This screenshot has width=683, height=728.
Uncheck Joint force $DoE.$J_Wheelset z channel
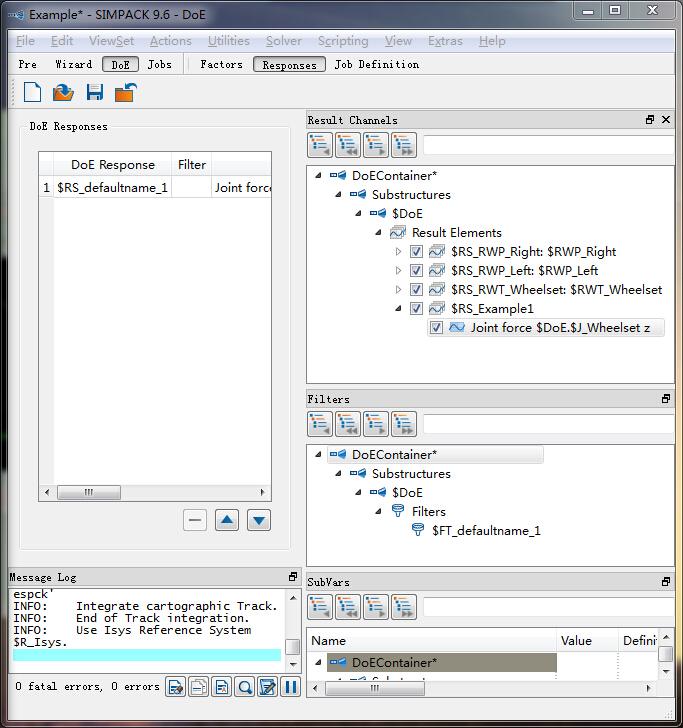click(436, 328)
